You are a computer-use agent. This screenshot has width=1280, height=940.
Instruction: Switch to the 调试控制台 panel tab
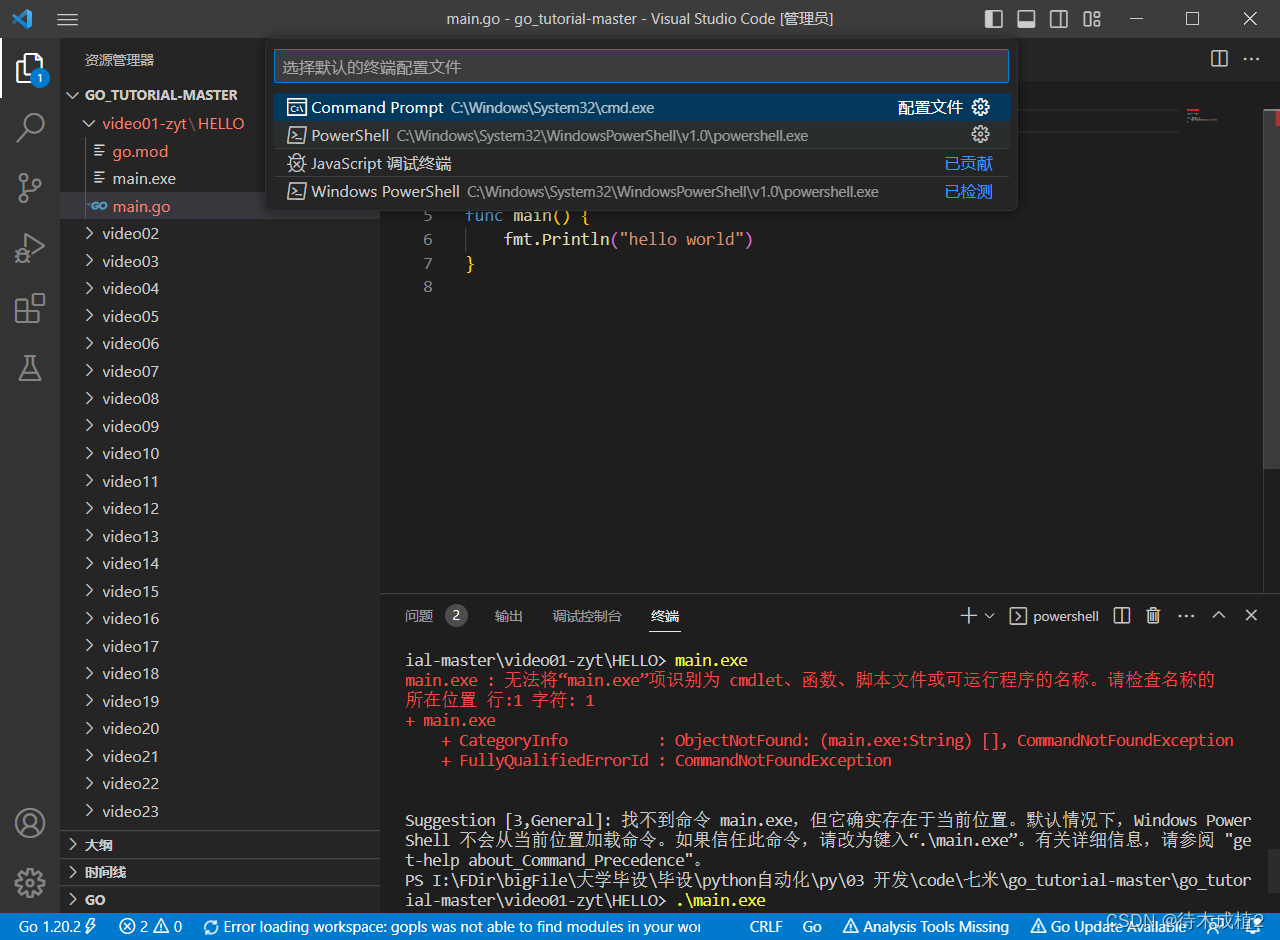[587, 616]
